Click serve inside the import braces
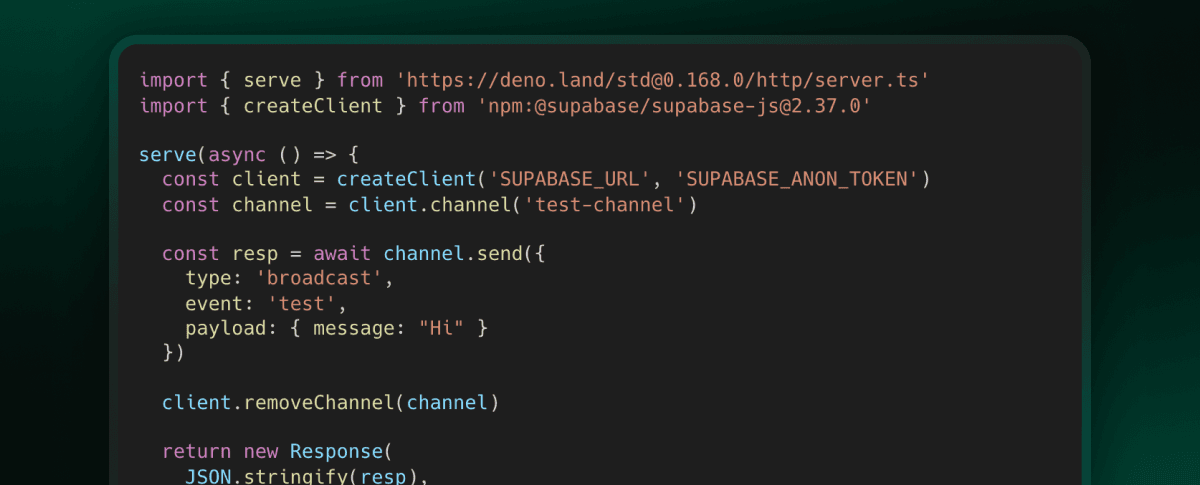 tap(272, 80)
